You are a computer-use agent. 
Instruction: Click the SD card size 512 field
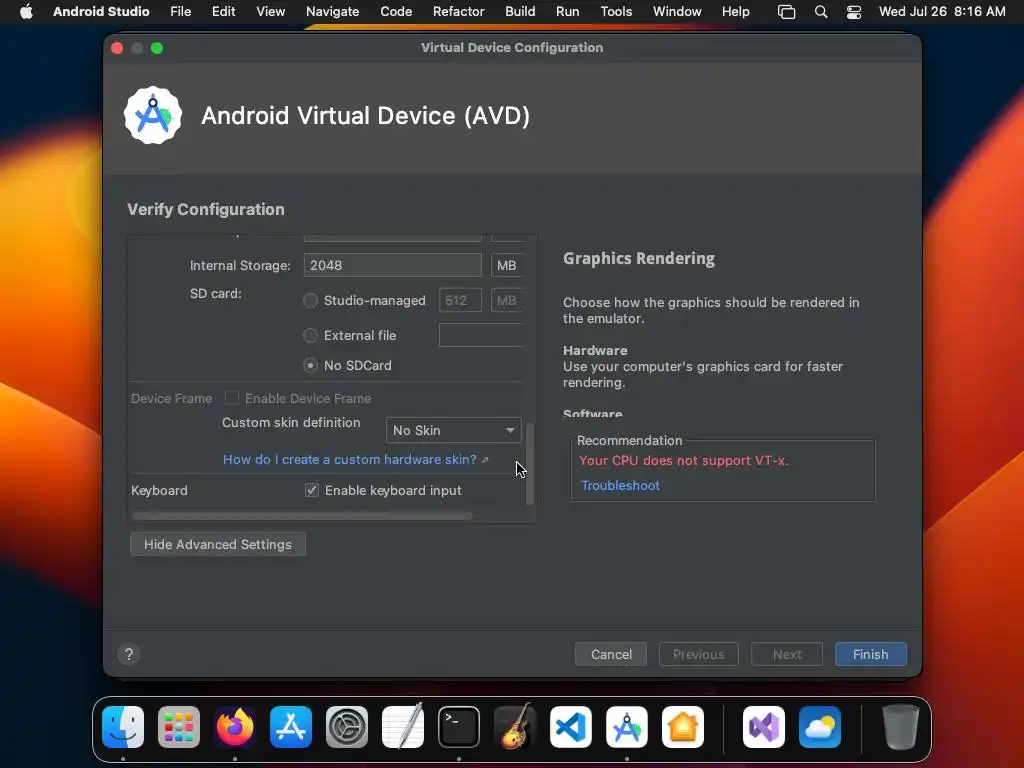click(460, 300)
